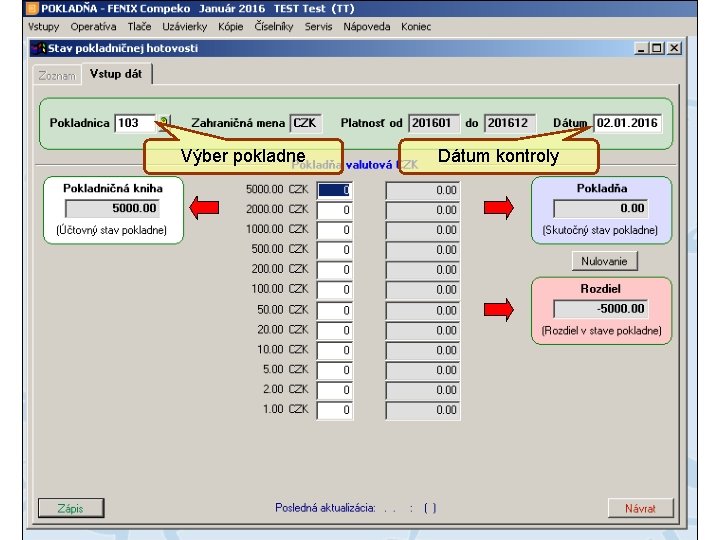
Task: Click count field for 200.00 CZK
Action: click(x=335, y=270)
